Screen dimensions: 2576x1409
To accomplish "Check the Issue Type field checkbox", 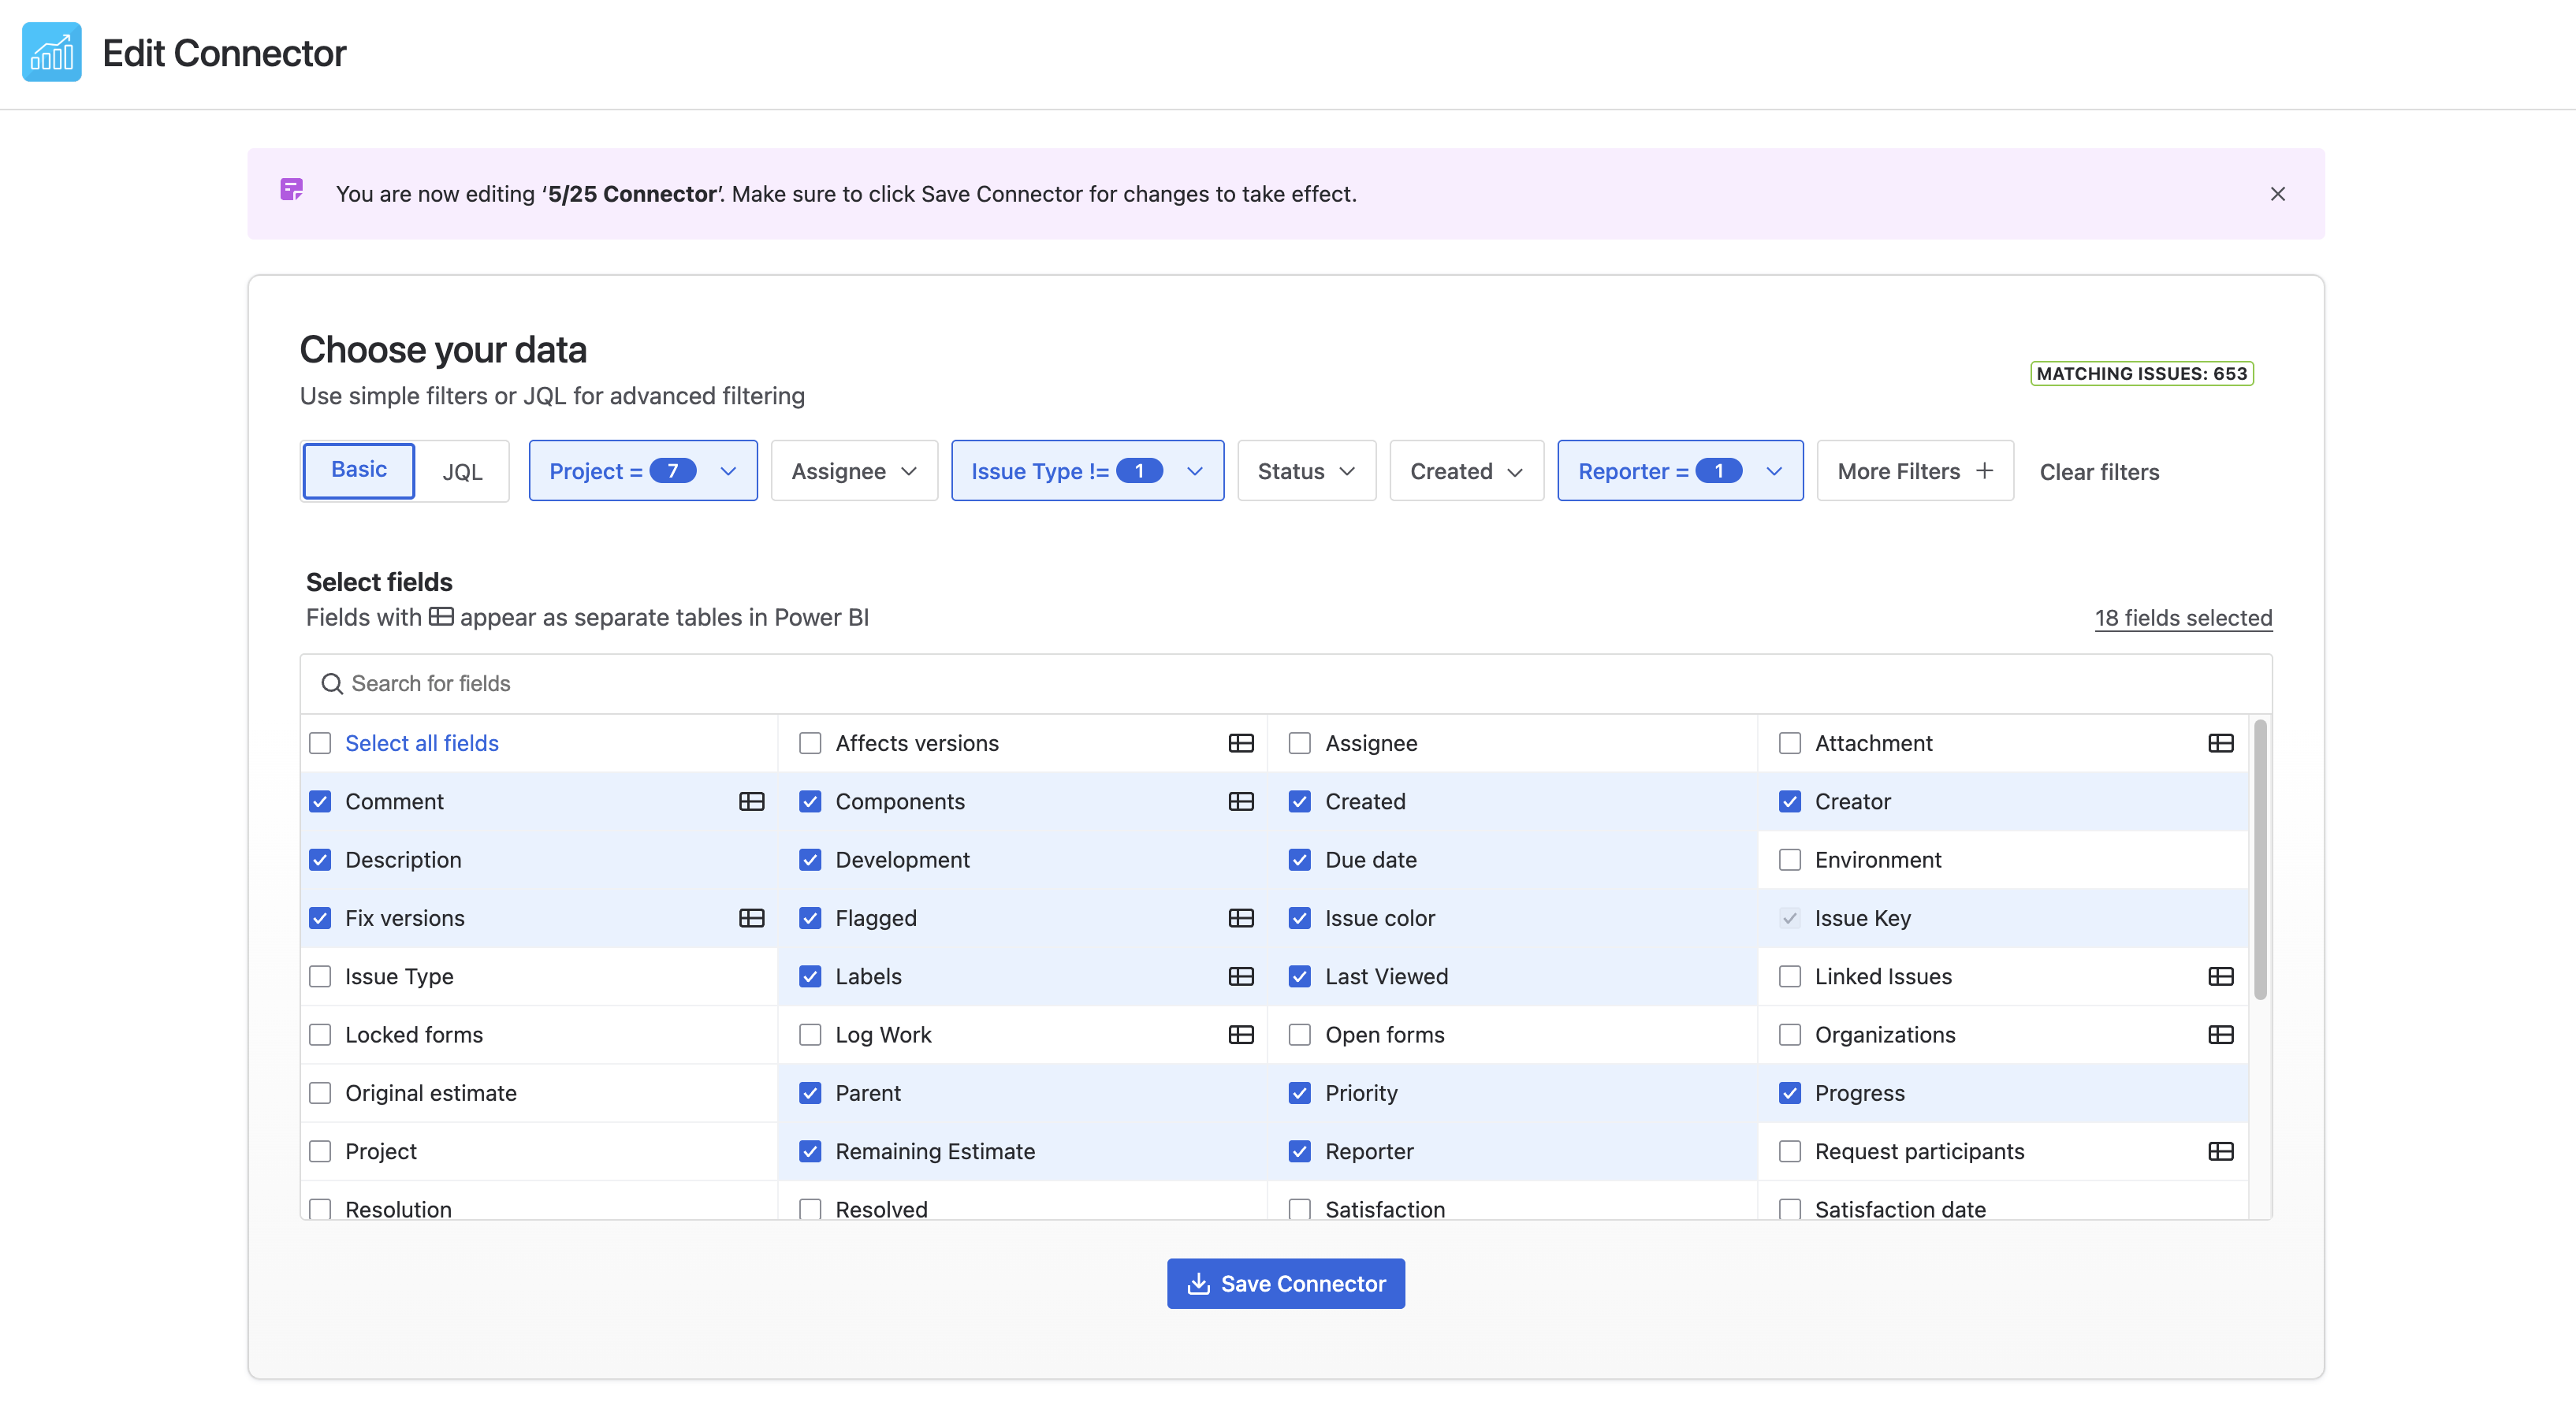I will point(320,976).
